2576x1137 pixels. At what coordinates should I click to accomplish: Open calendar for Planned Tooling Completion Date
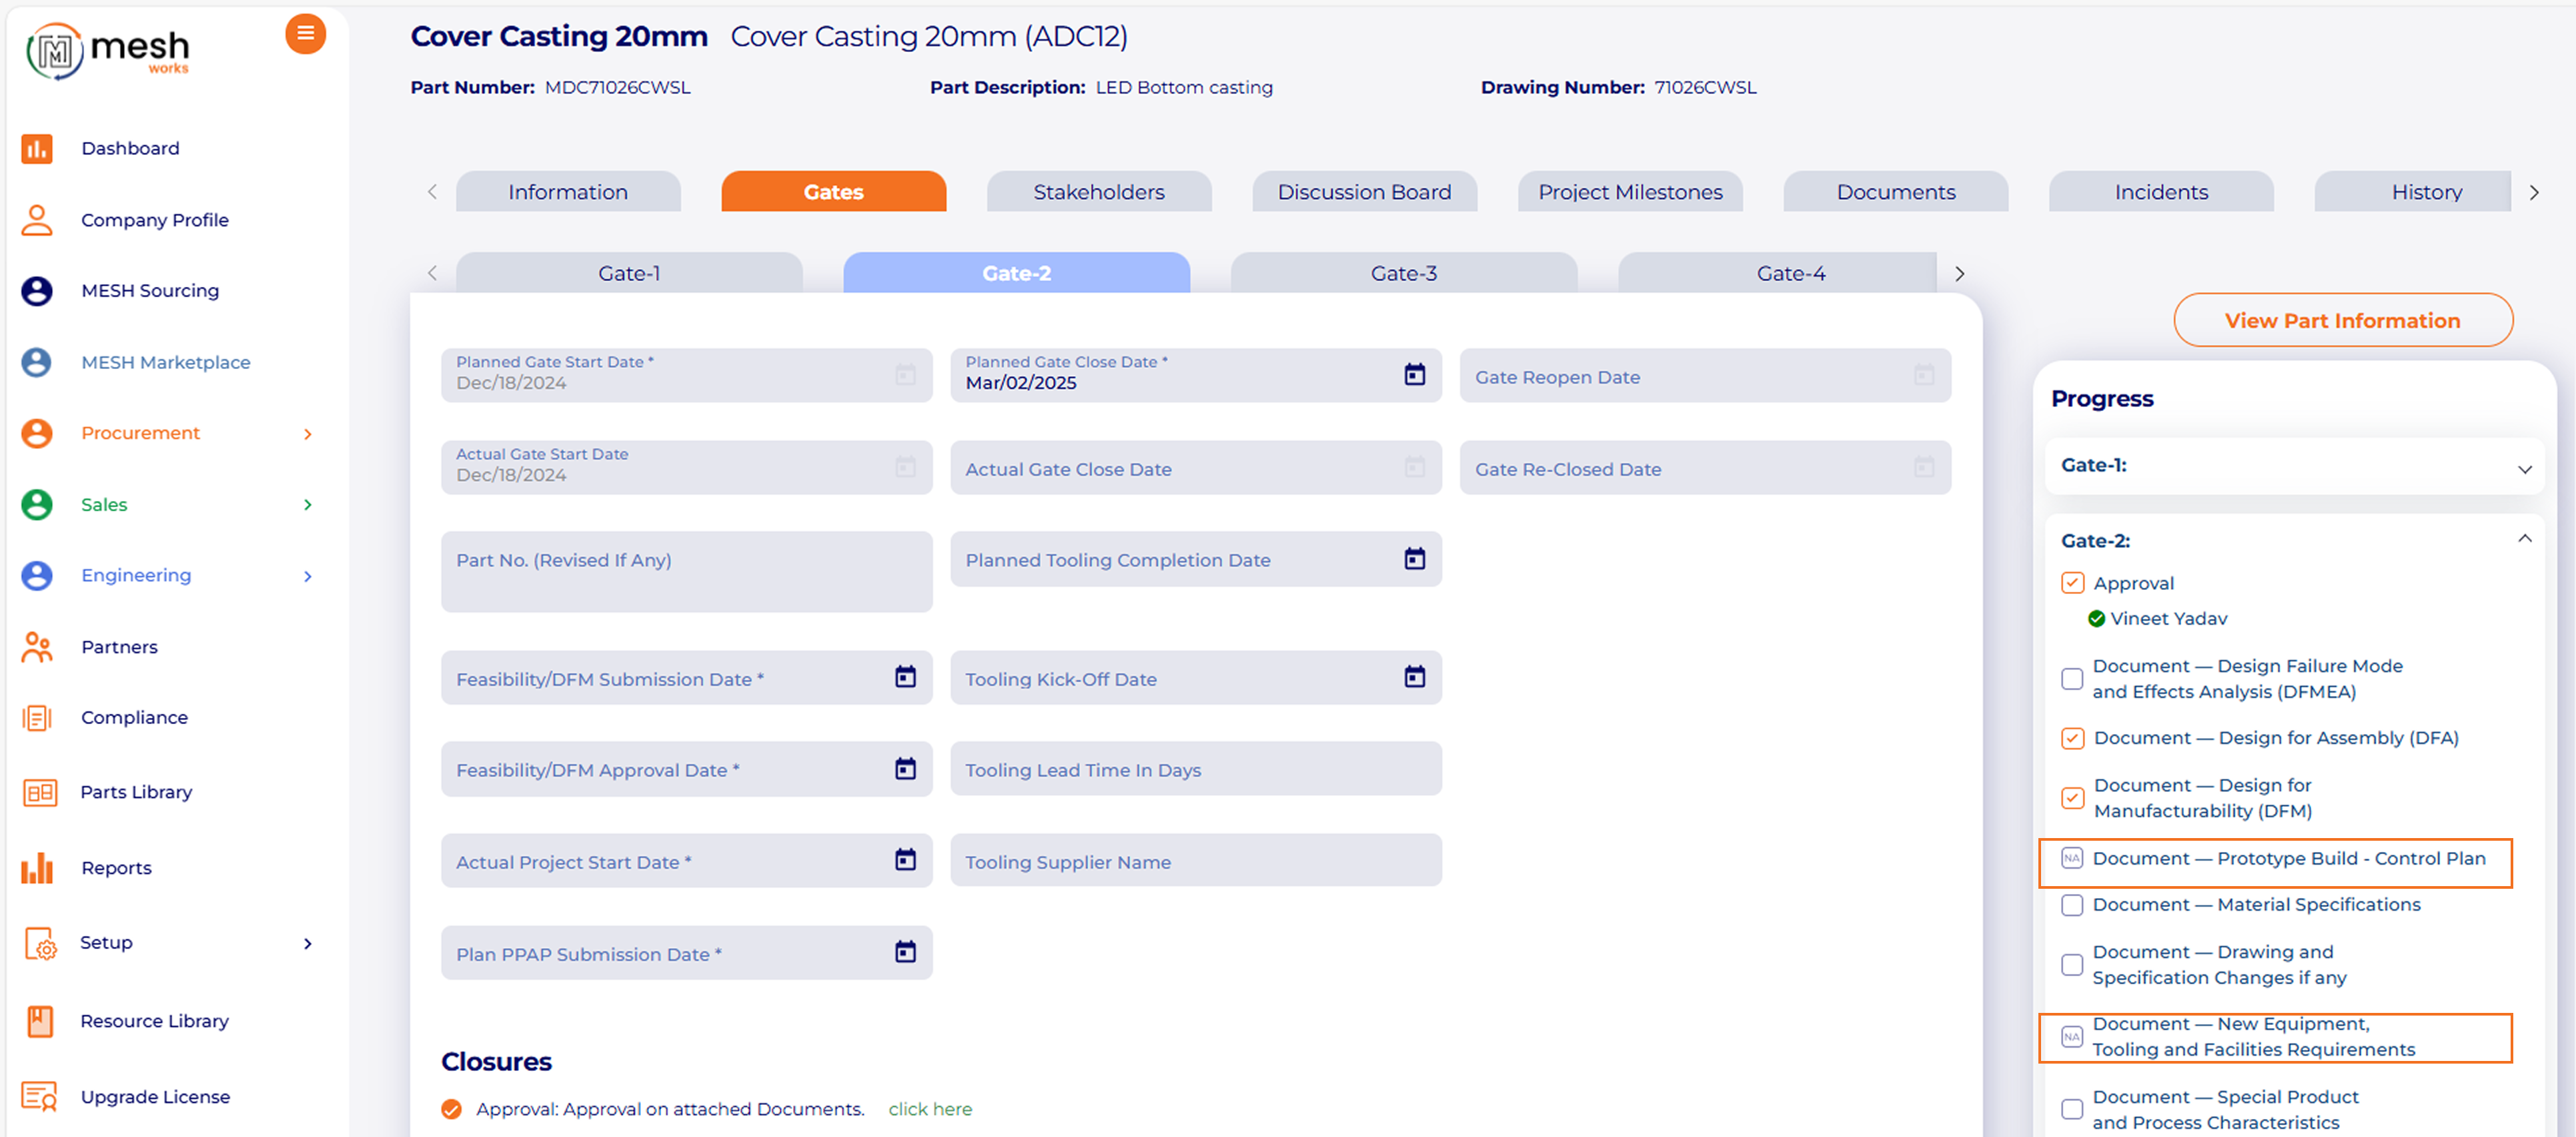(x=1414, y=559)
